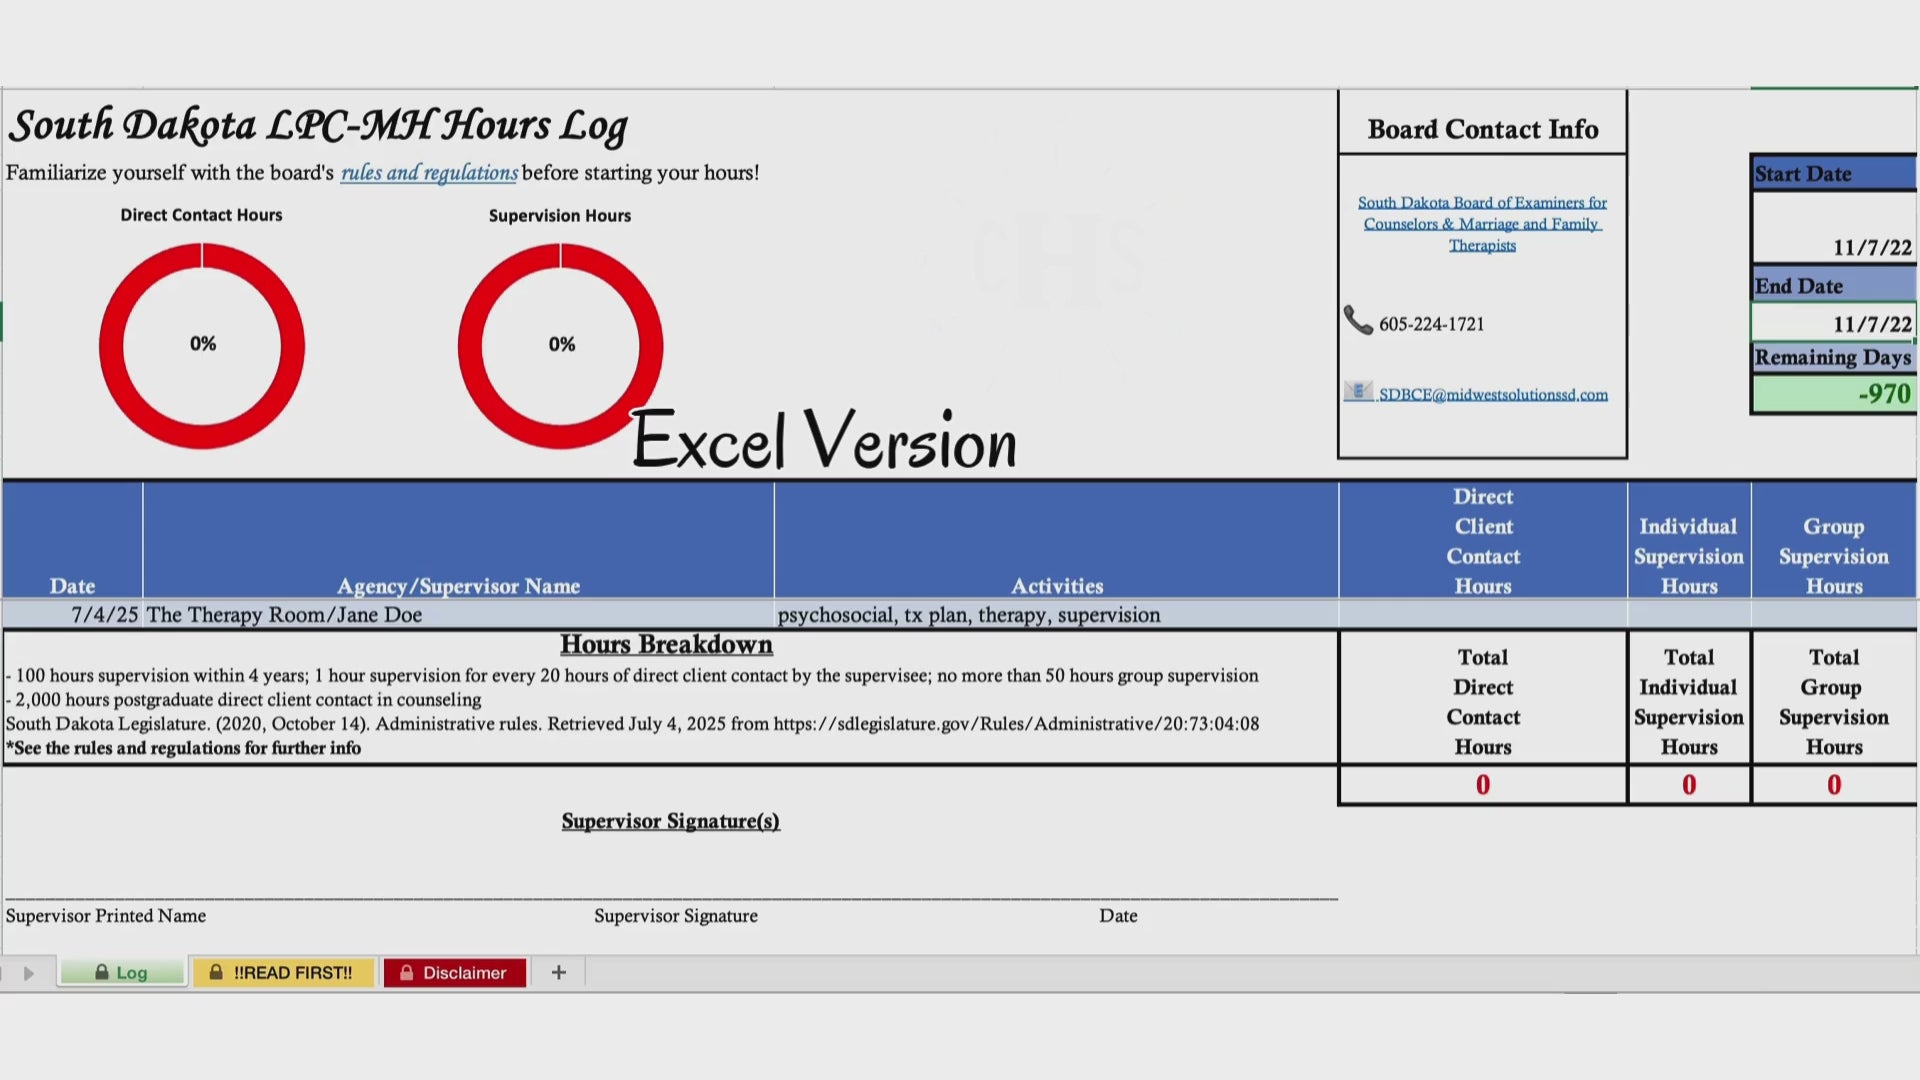
Task: Click the lock icon on Disclaimer tab
Action: click(407, 972)
